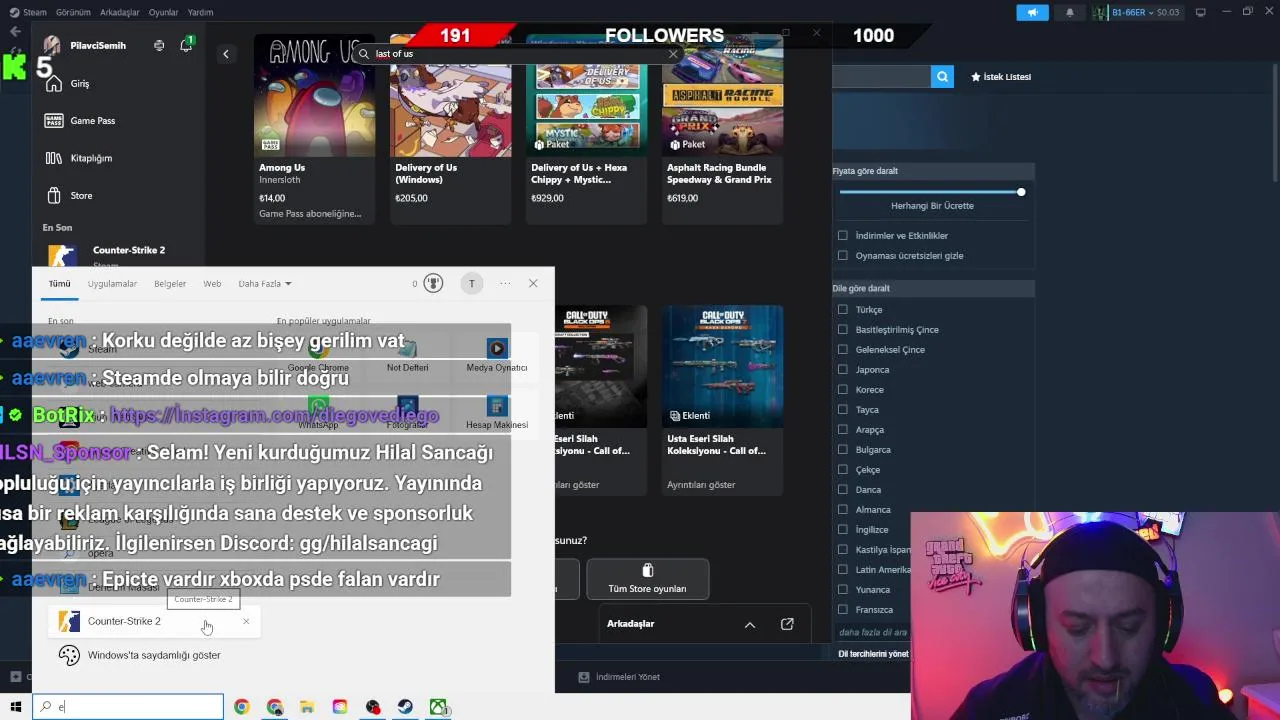Click the print-like icon beside PilavciSemih

[159, 45]
